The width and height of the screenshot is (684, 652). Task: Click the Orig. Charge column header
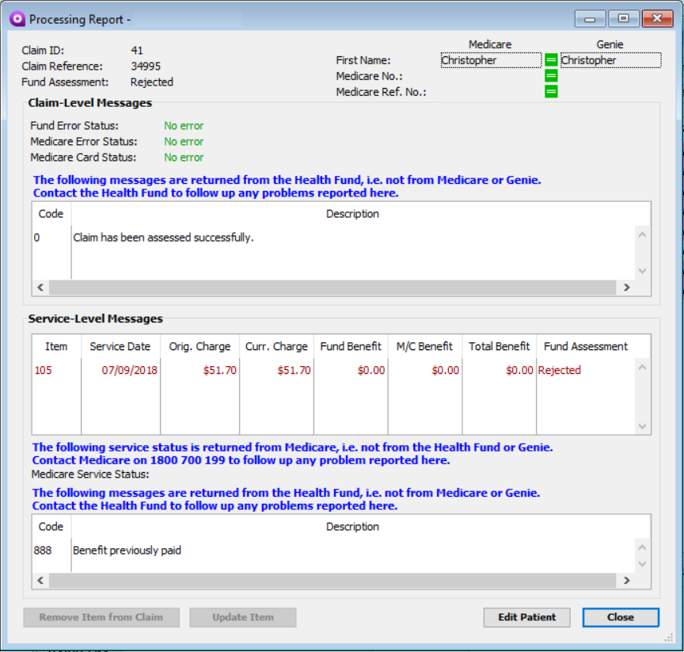coord(199,347)
